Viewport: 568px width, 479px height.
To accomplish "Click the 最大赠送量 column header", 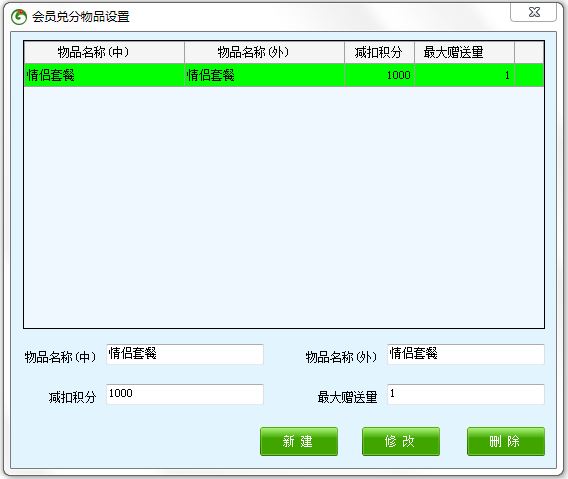I will pyautogui.click(x=464, y=52).
